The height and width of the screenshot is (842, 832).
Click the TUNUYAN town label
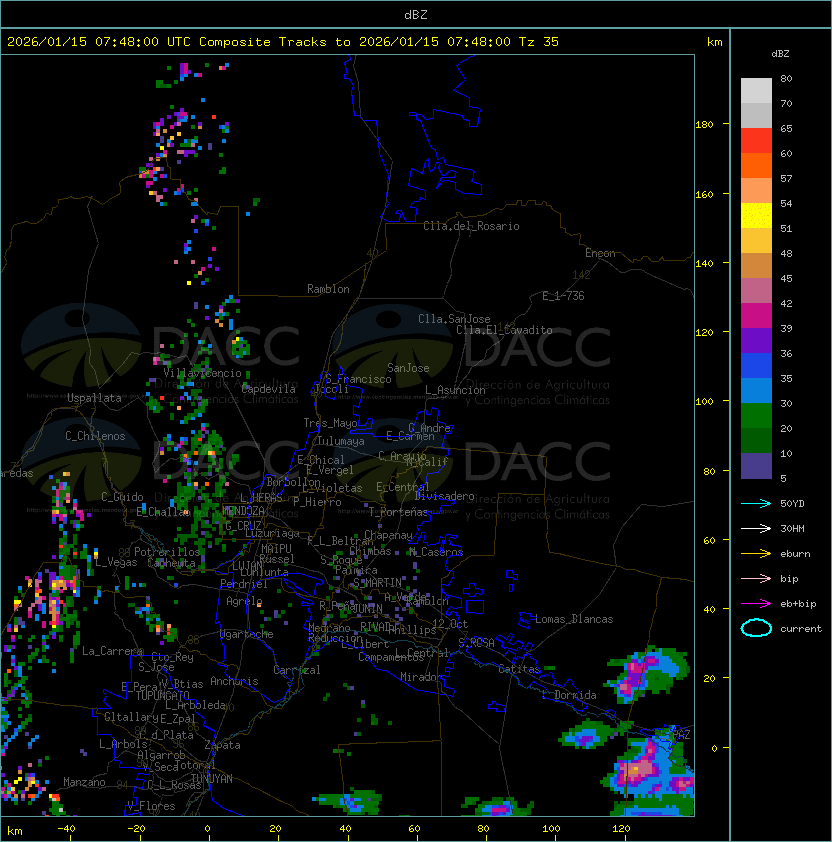coord(211,778)
